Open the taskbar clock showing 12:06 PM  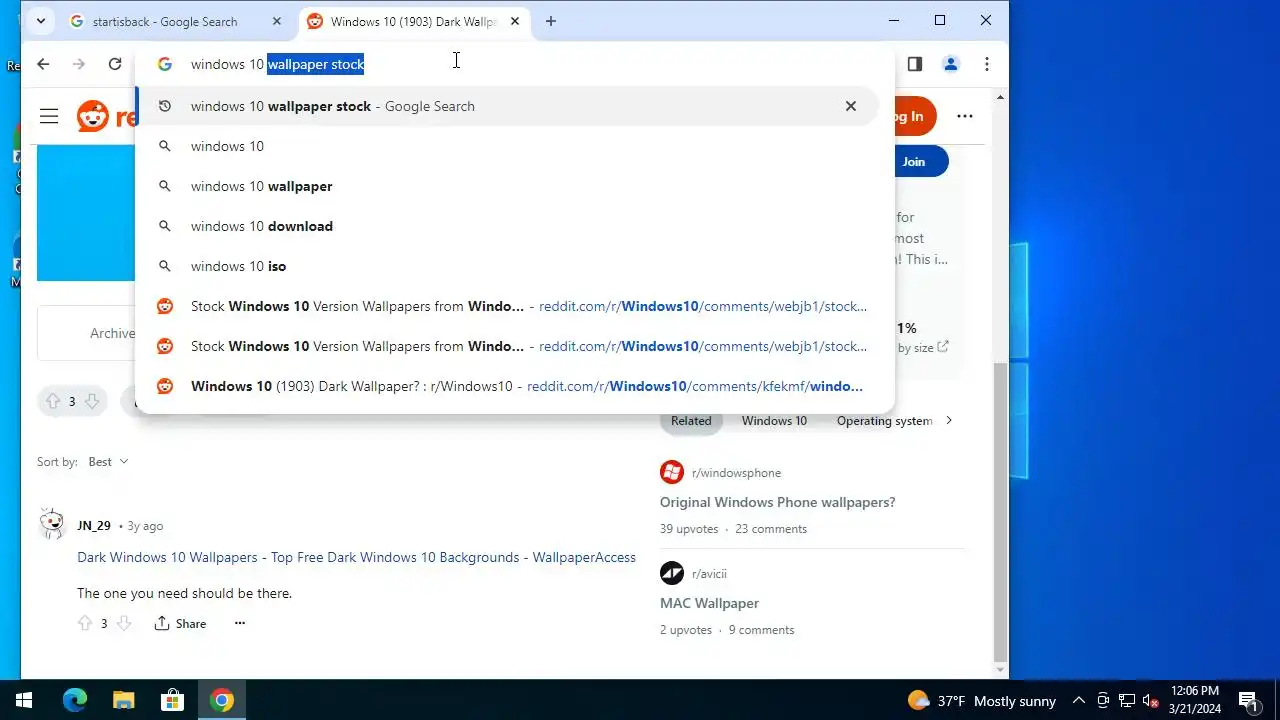pyautogui.click(x=1195, y=700)
